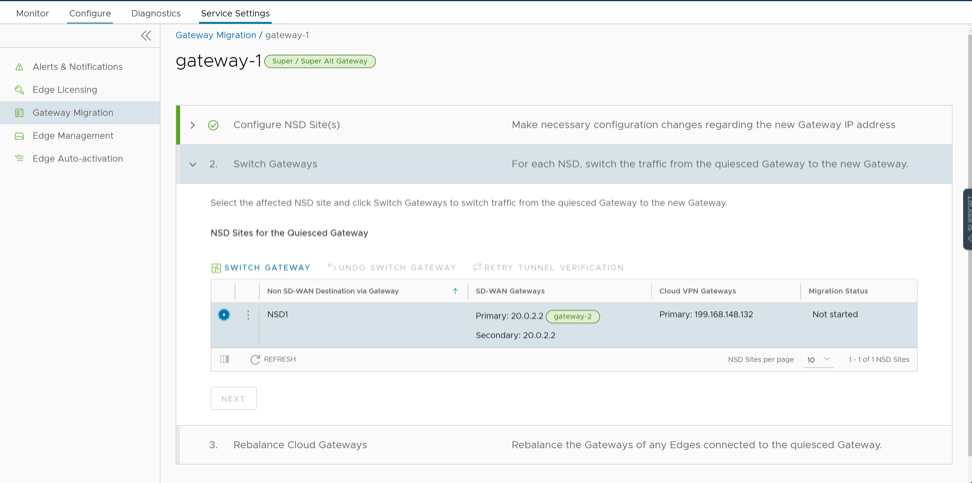
Task: Sort by Non SD-WAN Destination via Gateway column
Action: coord(333,291)
